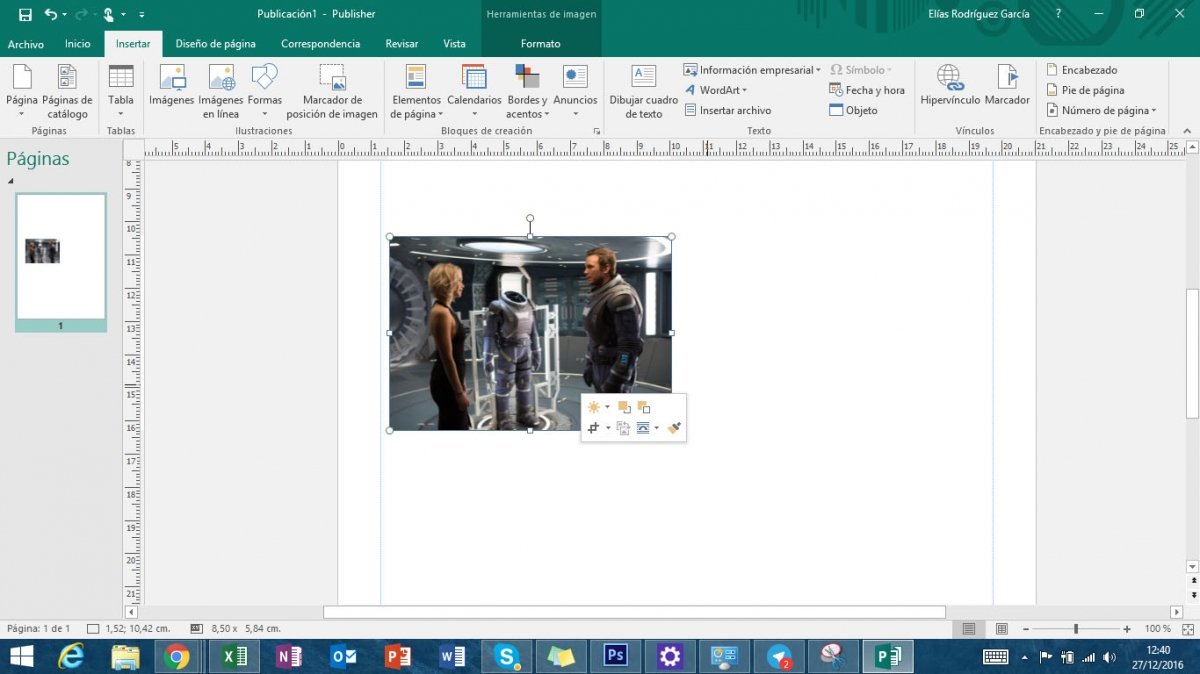The width and height of the screenshot is (1200, 674).
Task: Click the Undo arrow icon
Action: coord(51,15)
